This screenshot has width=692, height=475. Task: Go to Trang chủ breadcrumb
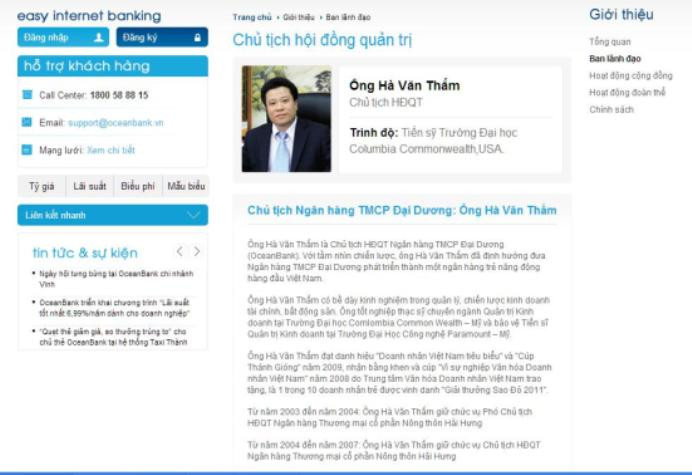(x=252, y=17)
